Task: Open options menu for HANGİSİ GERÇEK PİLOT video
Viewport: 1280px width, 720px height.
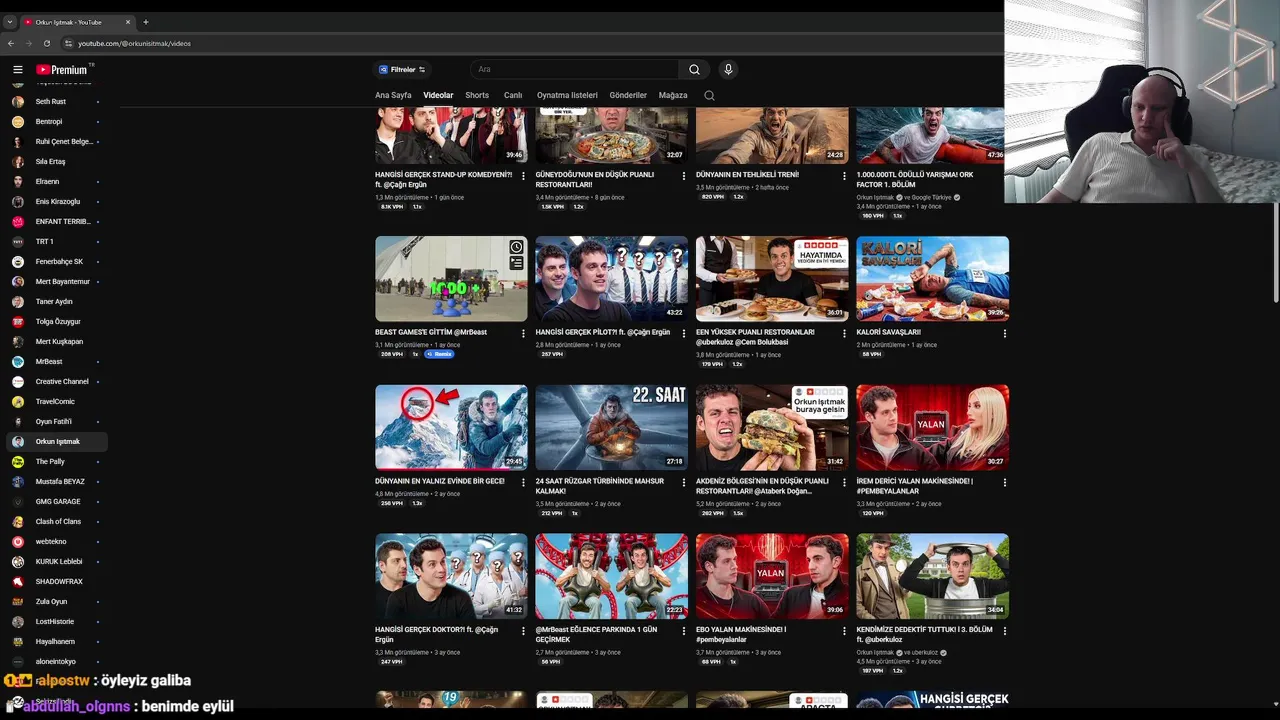Action: [x=684, y=333]
